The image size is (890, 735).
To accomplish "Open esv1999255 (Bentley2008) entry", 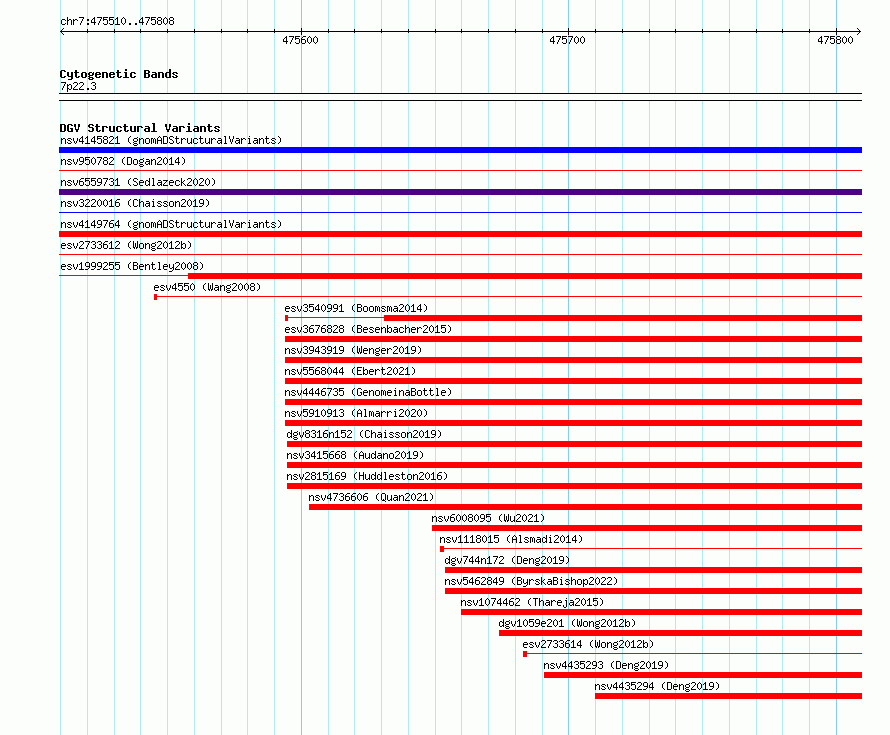I will 132,266.
